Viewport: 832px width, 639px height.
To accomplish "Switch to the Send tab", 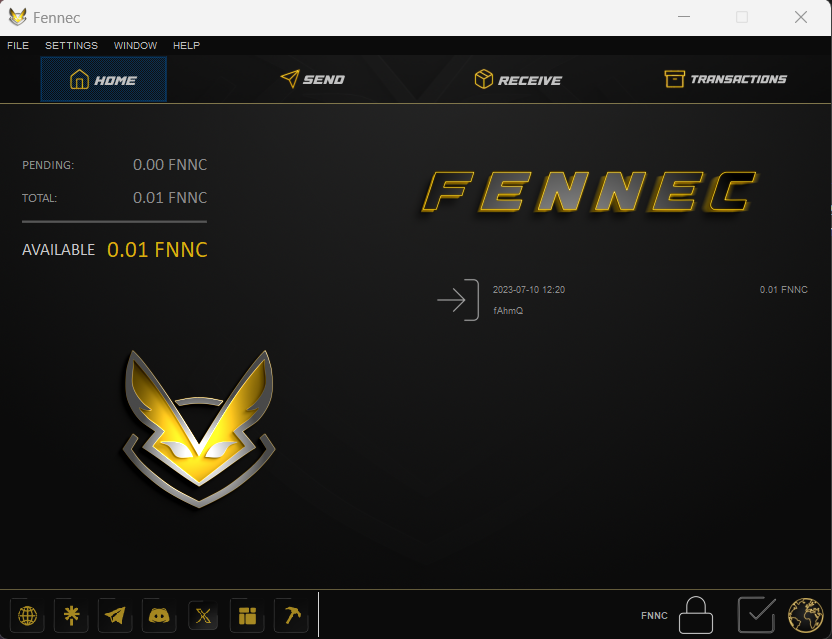I will [312, 79].
